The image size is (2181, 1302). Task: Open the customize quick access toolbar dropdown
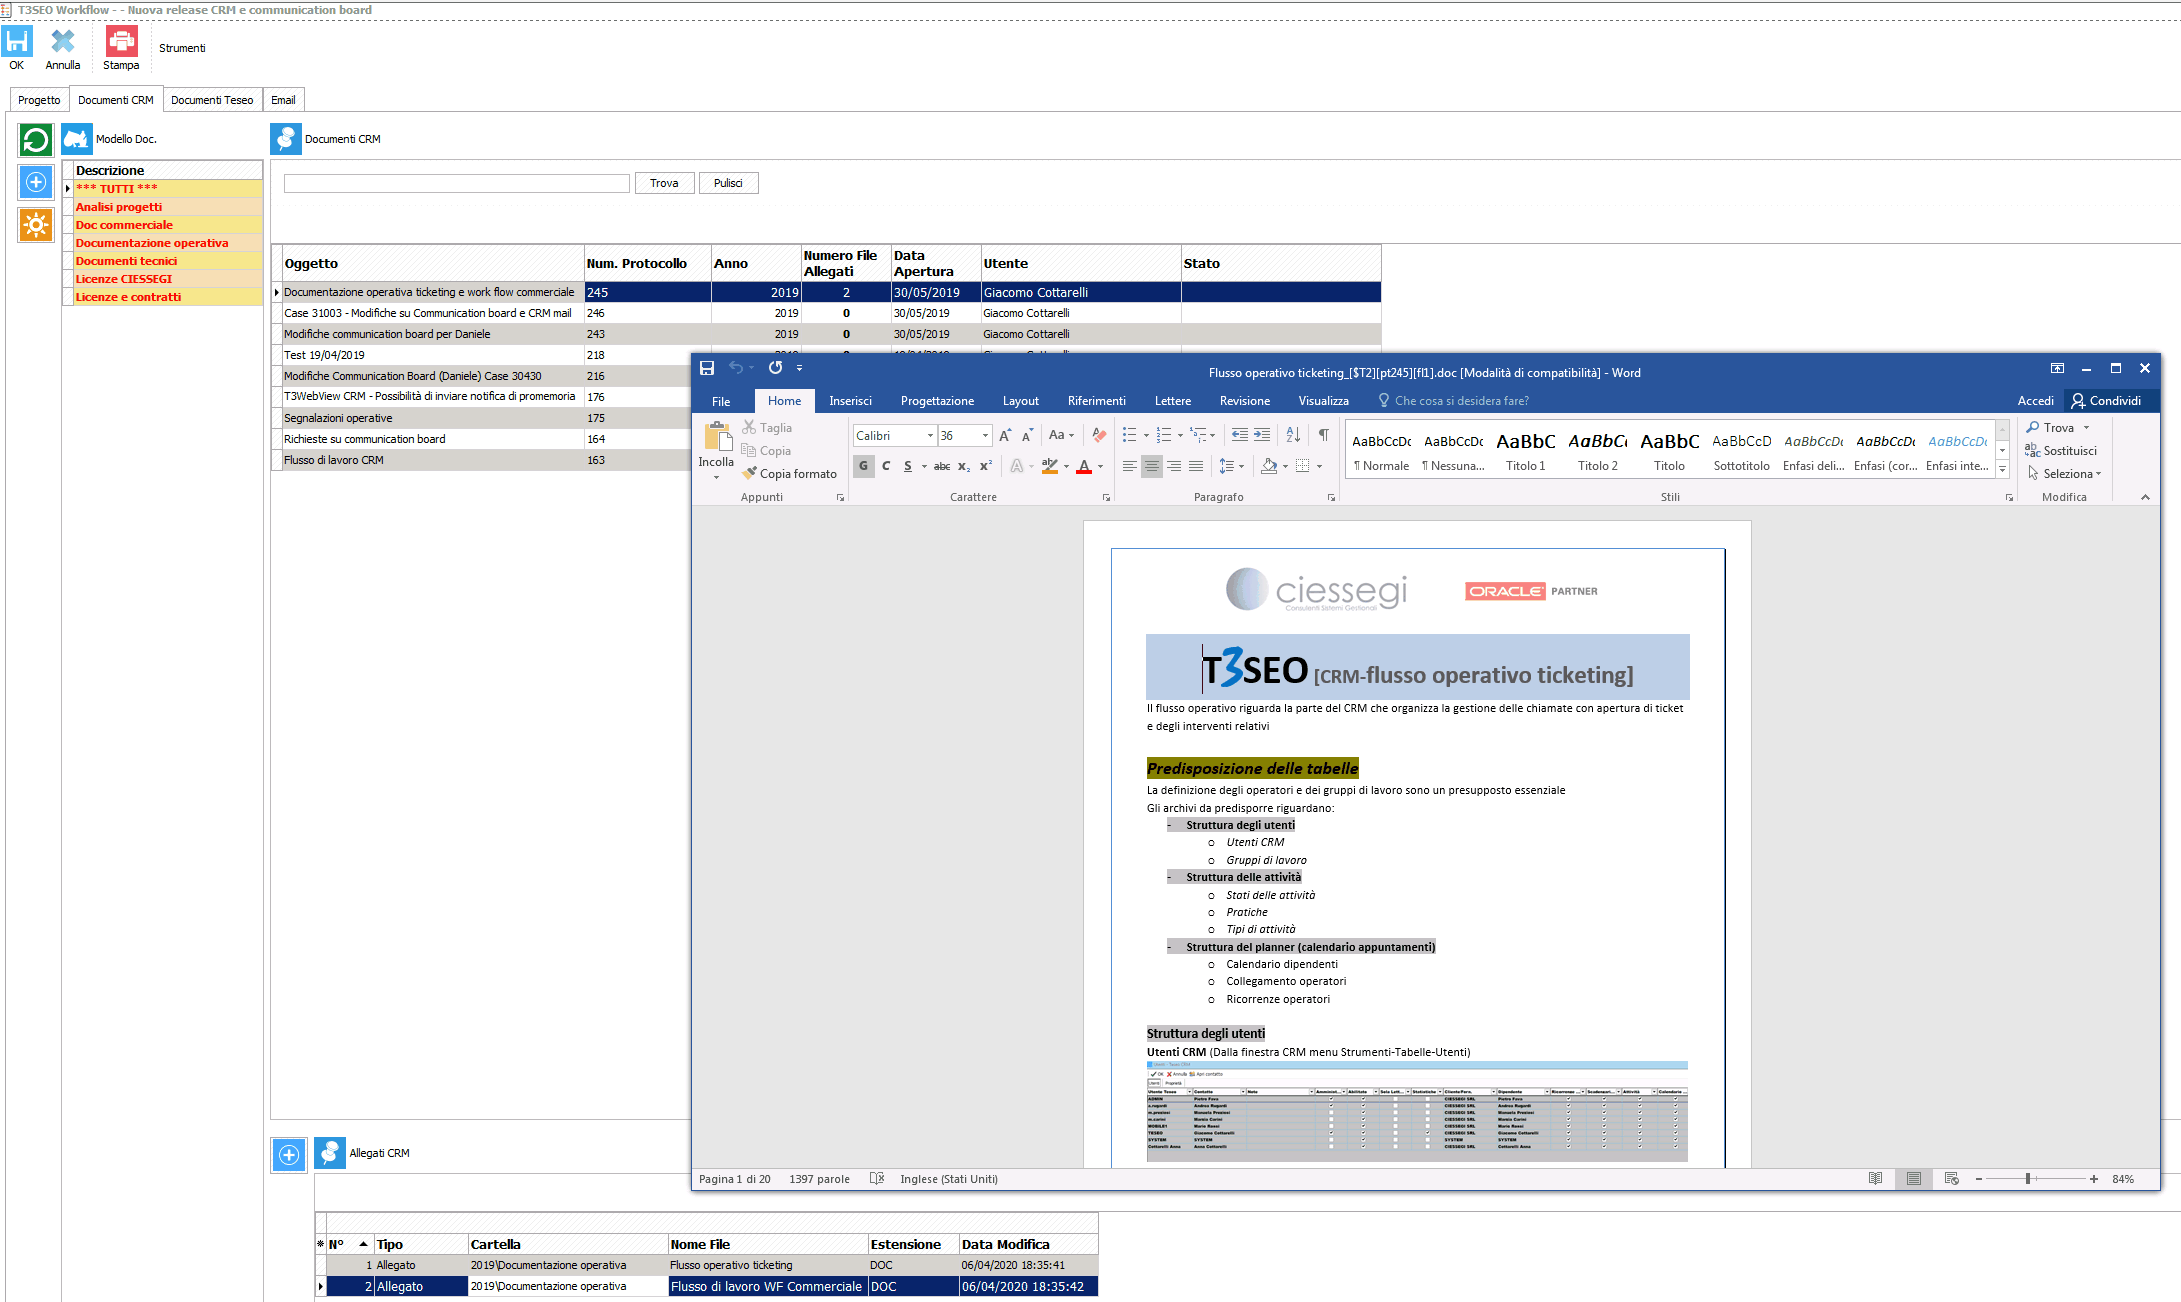799,368
